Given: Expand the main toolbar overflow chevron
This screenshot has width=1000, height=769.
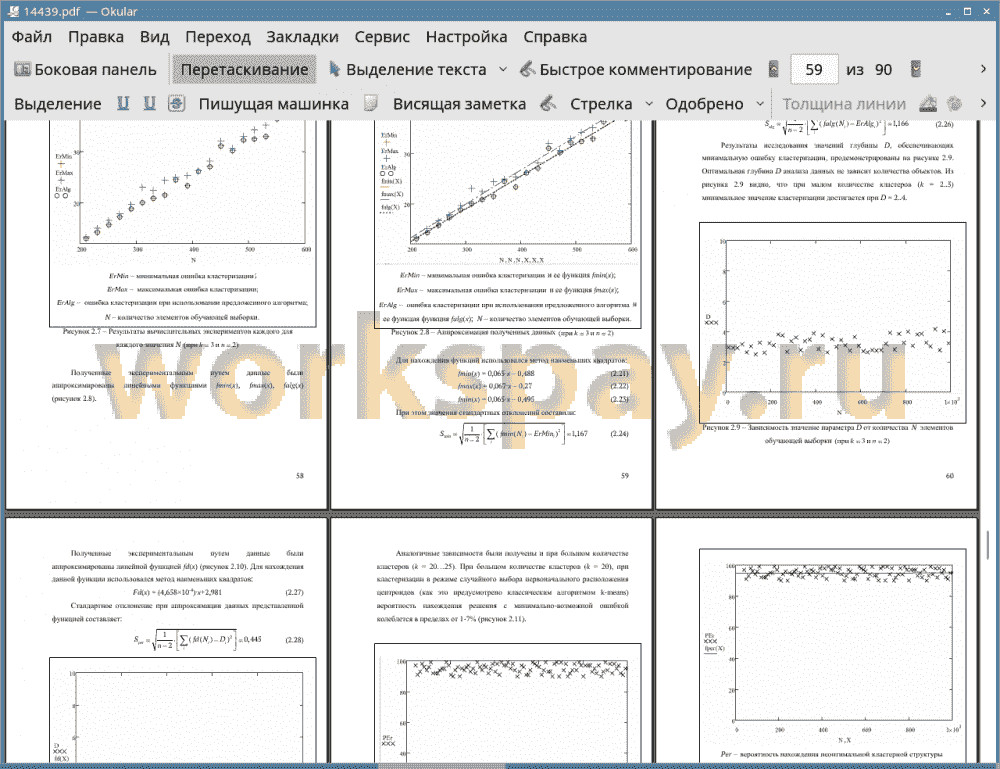Looking at the screenshot, I should (983, 69).
